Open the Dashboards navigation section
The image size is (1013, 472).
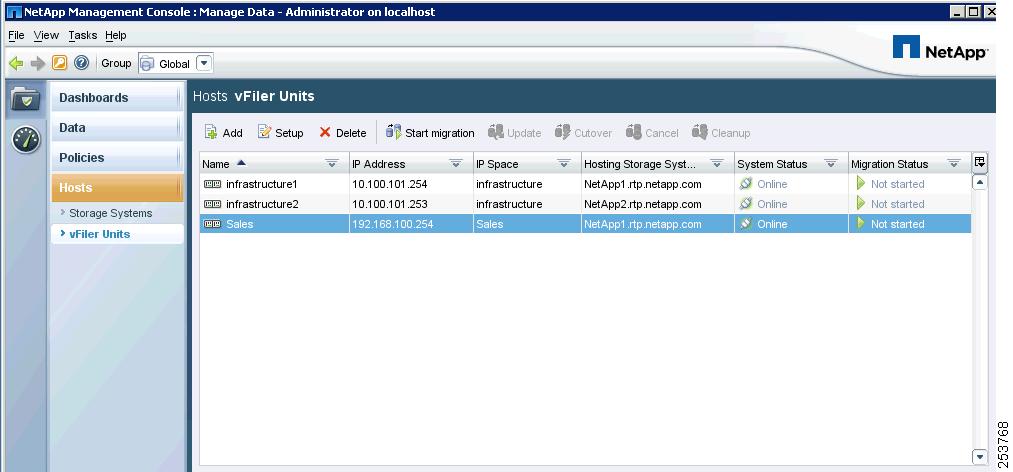tap(117, 97)
